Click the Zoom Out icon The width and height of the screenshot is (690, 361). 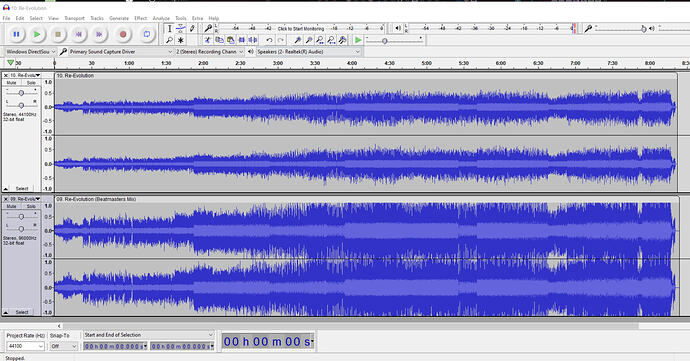[309, 40]
